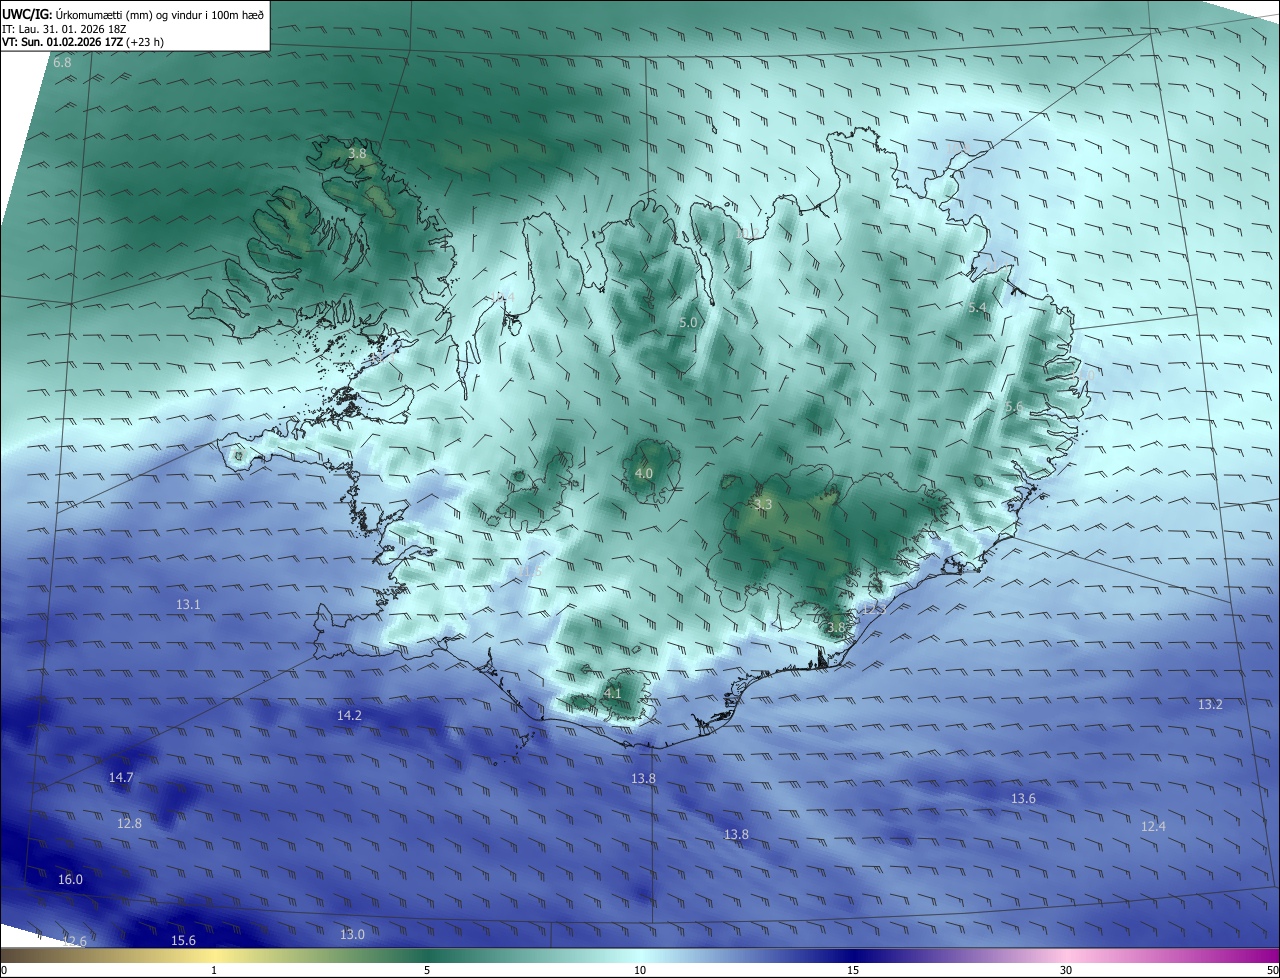Click the 16.0 value label

(70, 880)
